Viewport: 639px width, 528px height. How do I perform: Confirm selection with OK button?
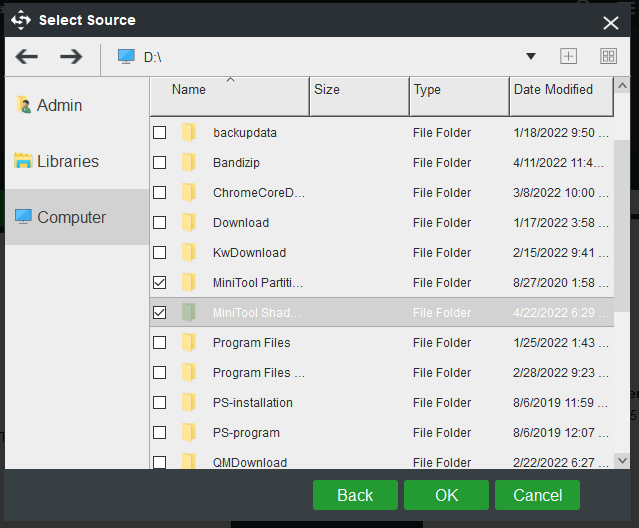[446, 495]
